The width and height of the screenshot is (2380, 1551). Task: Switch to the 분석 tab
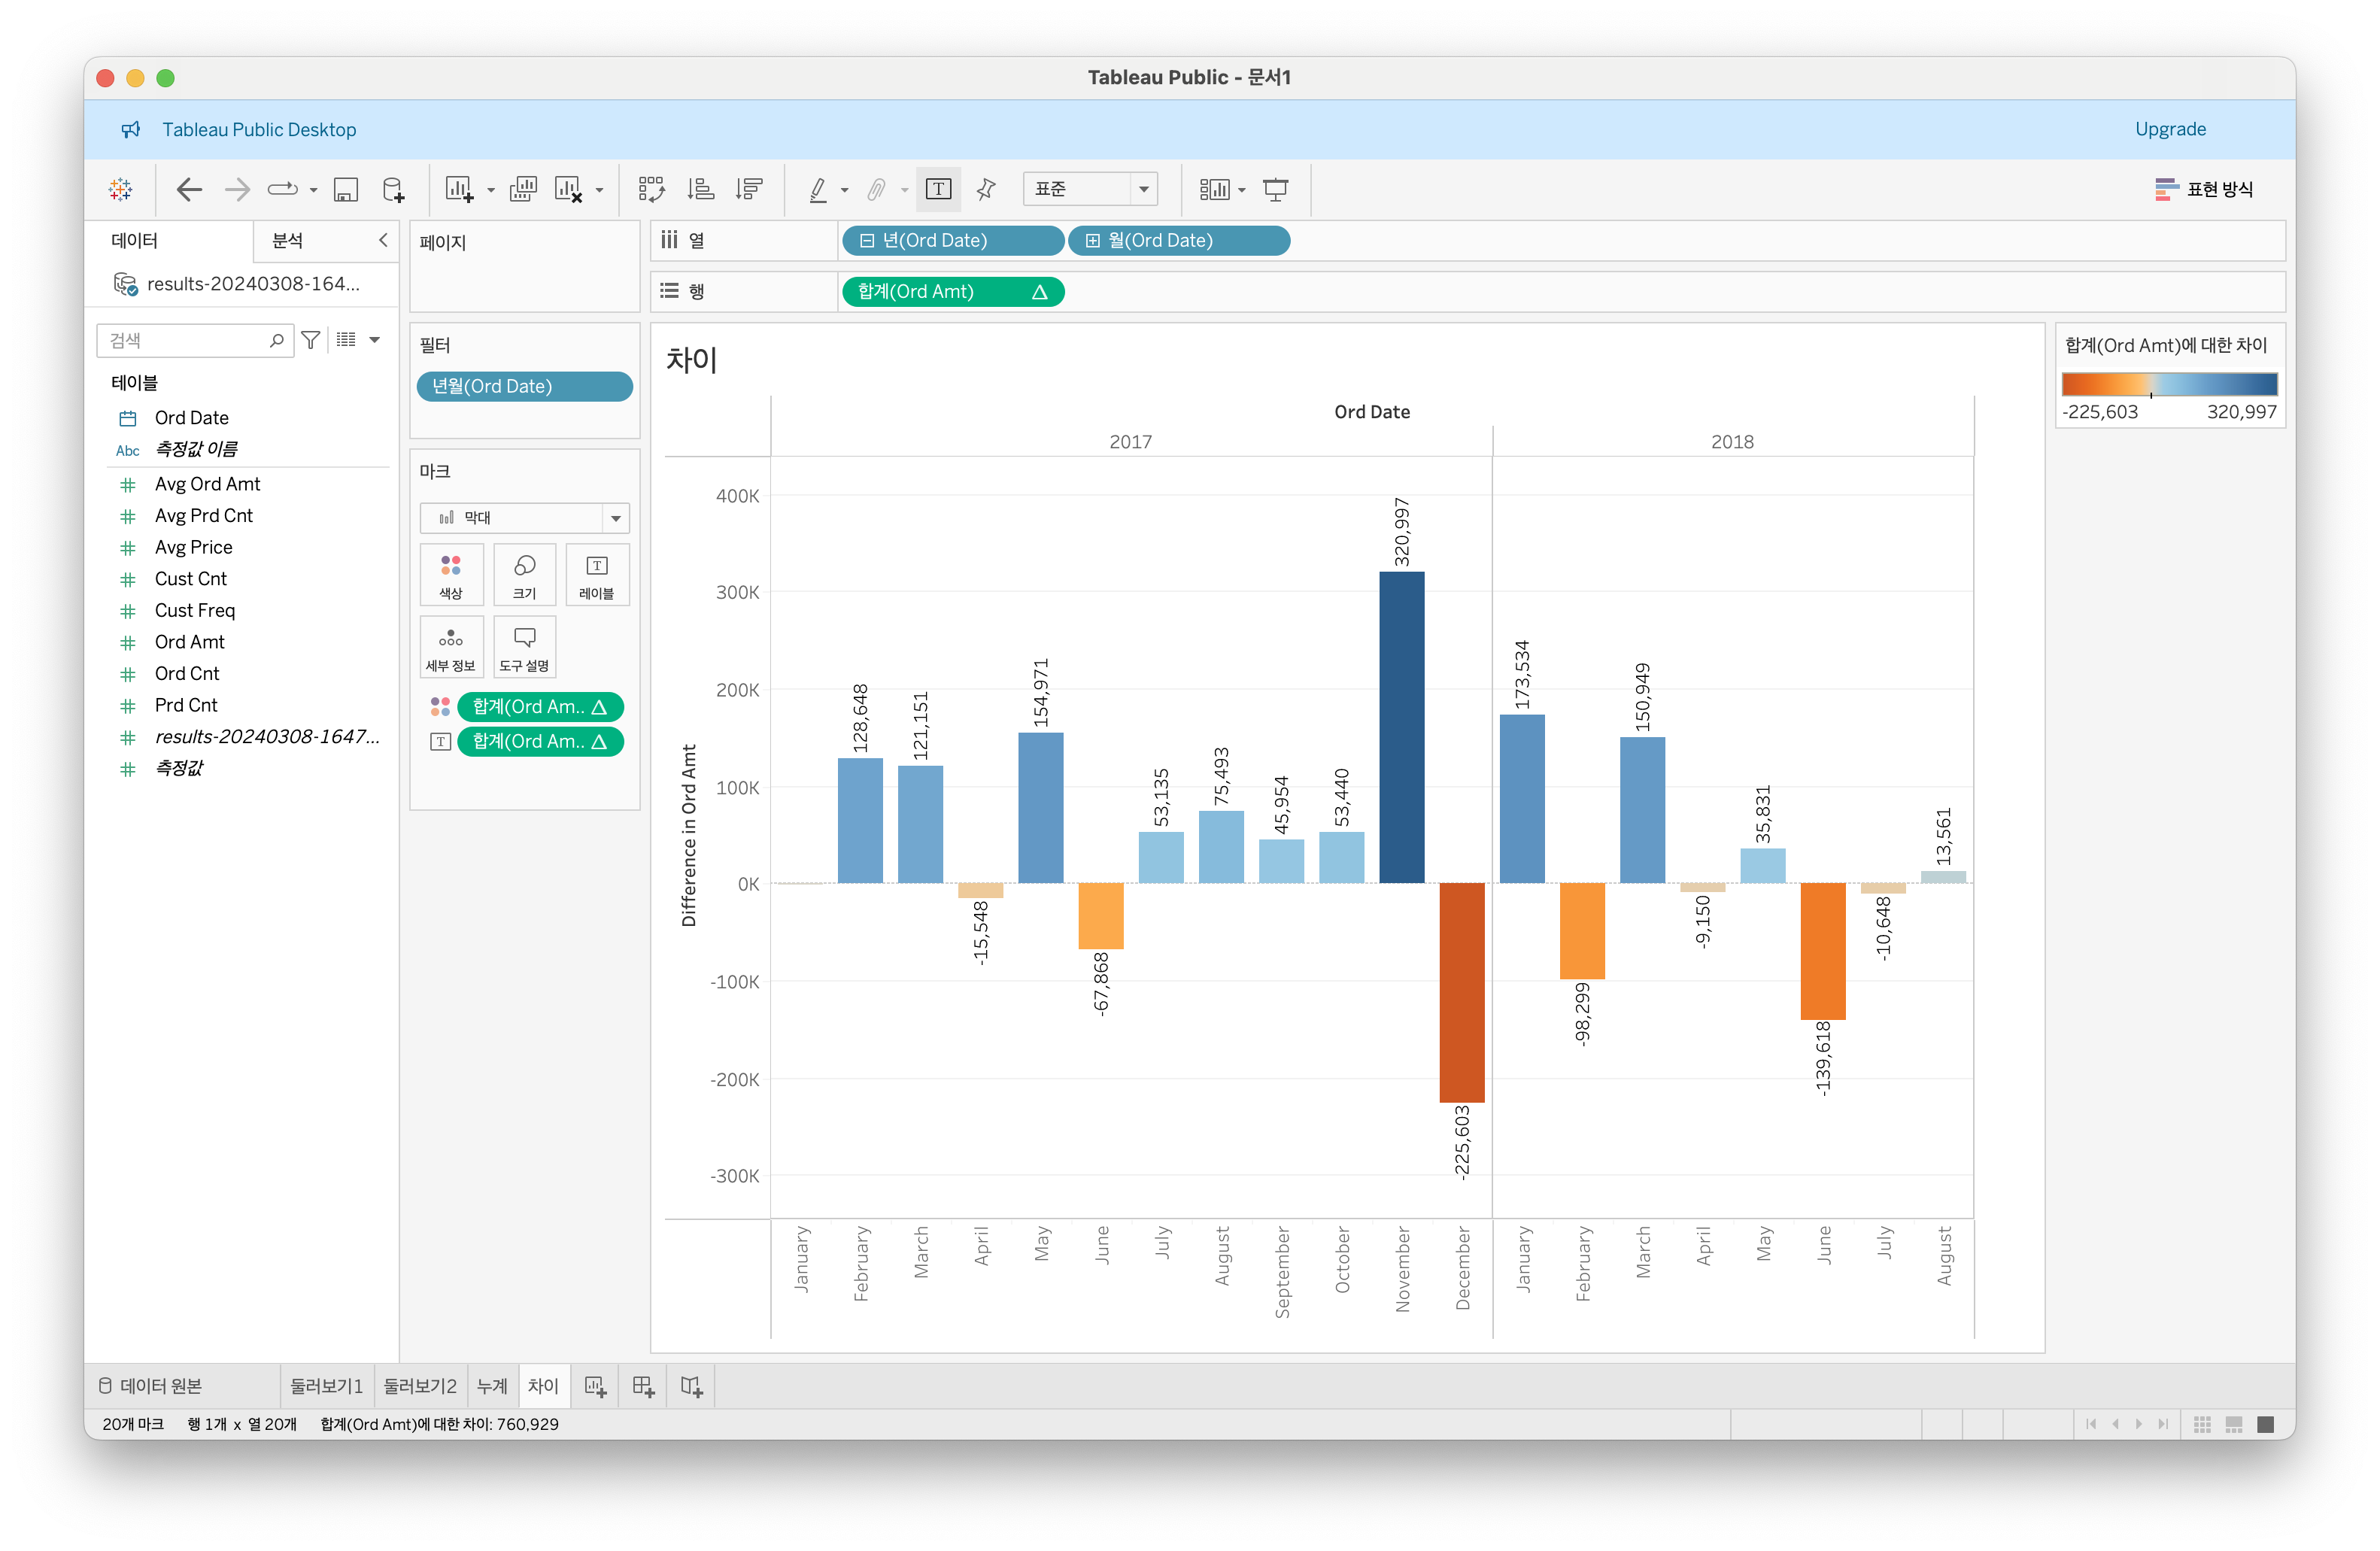tap(288, 240)
